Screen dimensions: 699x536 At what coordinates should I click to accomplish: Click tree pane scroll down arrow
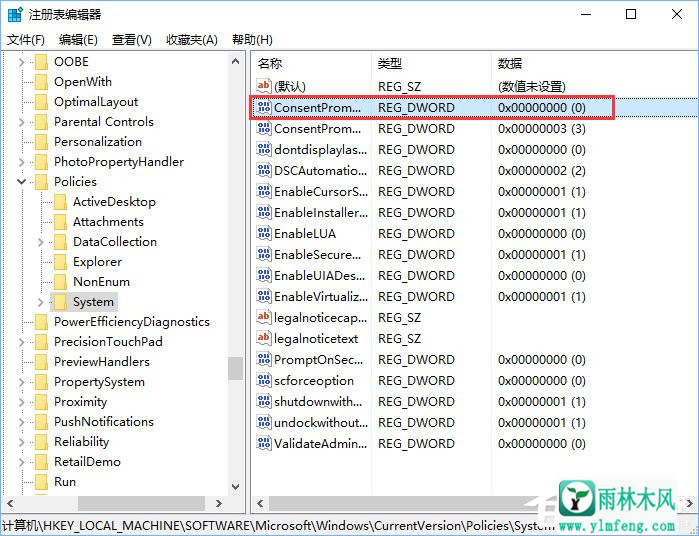(236, 487)
